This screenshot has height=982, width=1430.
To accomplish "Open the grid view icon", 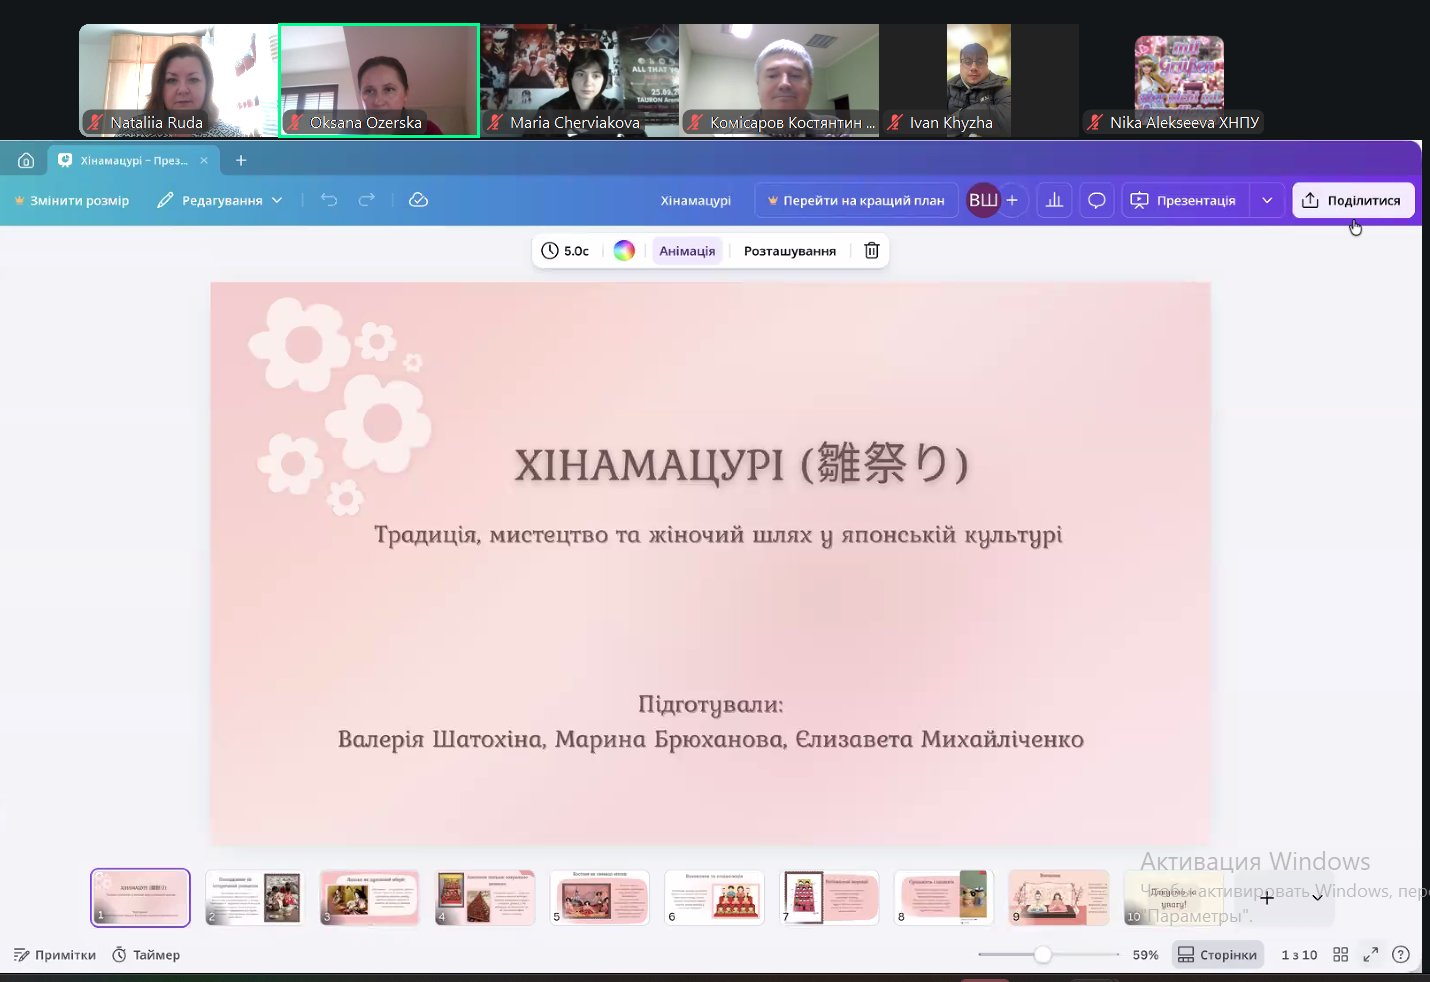I will [x=1340, y=955].
